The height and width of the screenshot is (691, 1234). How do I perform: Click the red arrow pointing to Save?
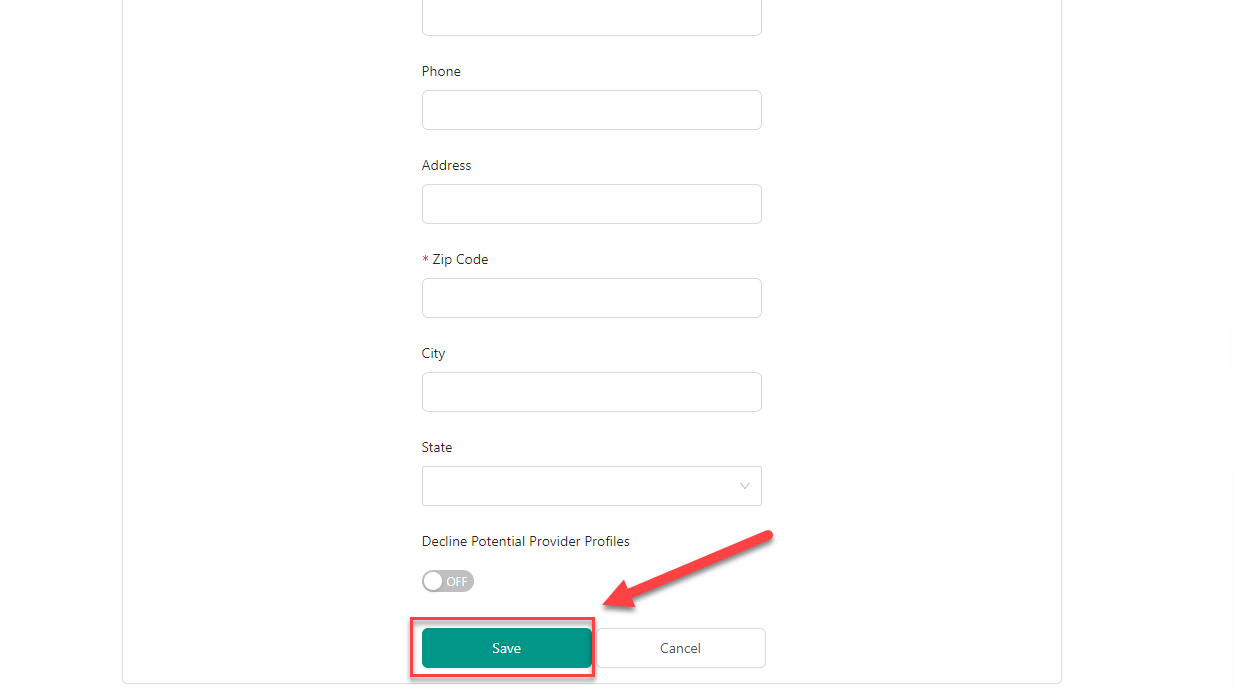click(x=688, y=570)
